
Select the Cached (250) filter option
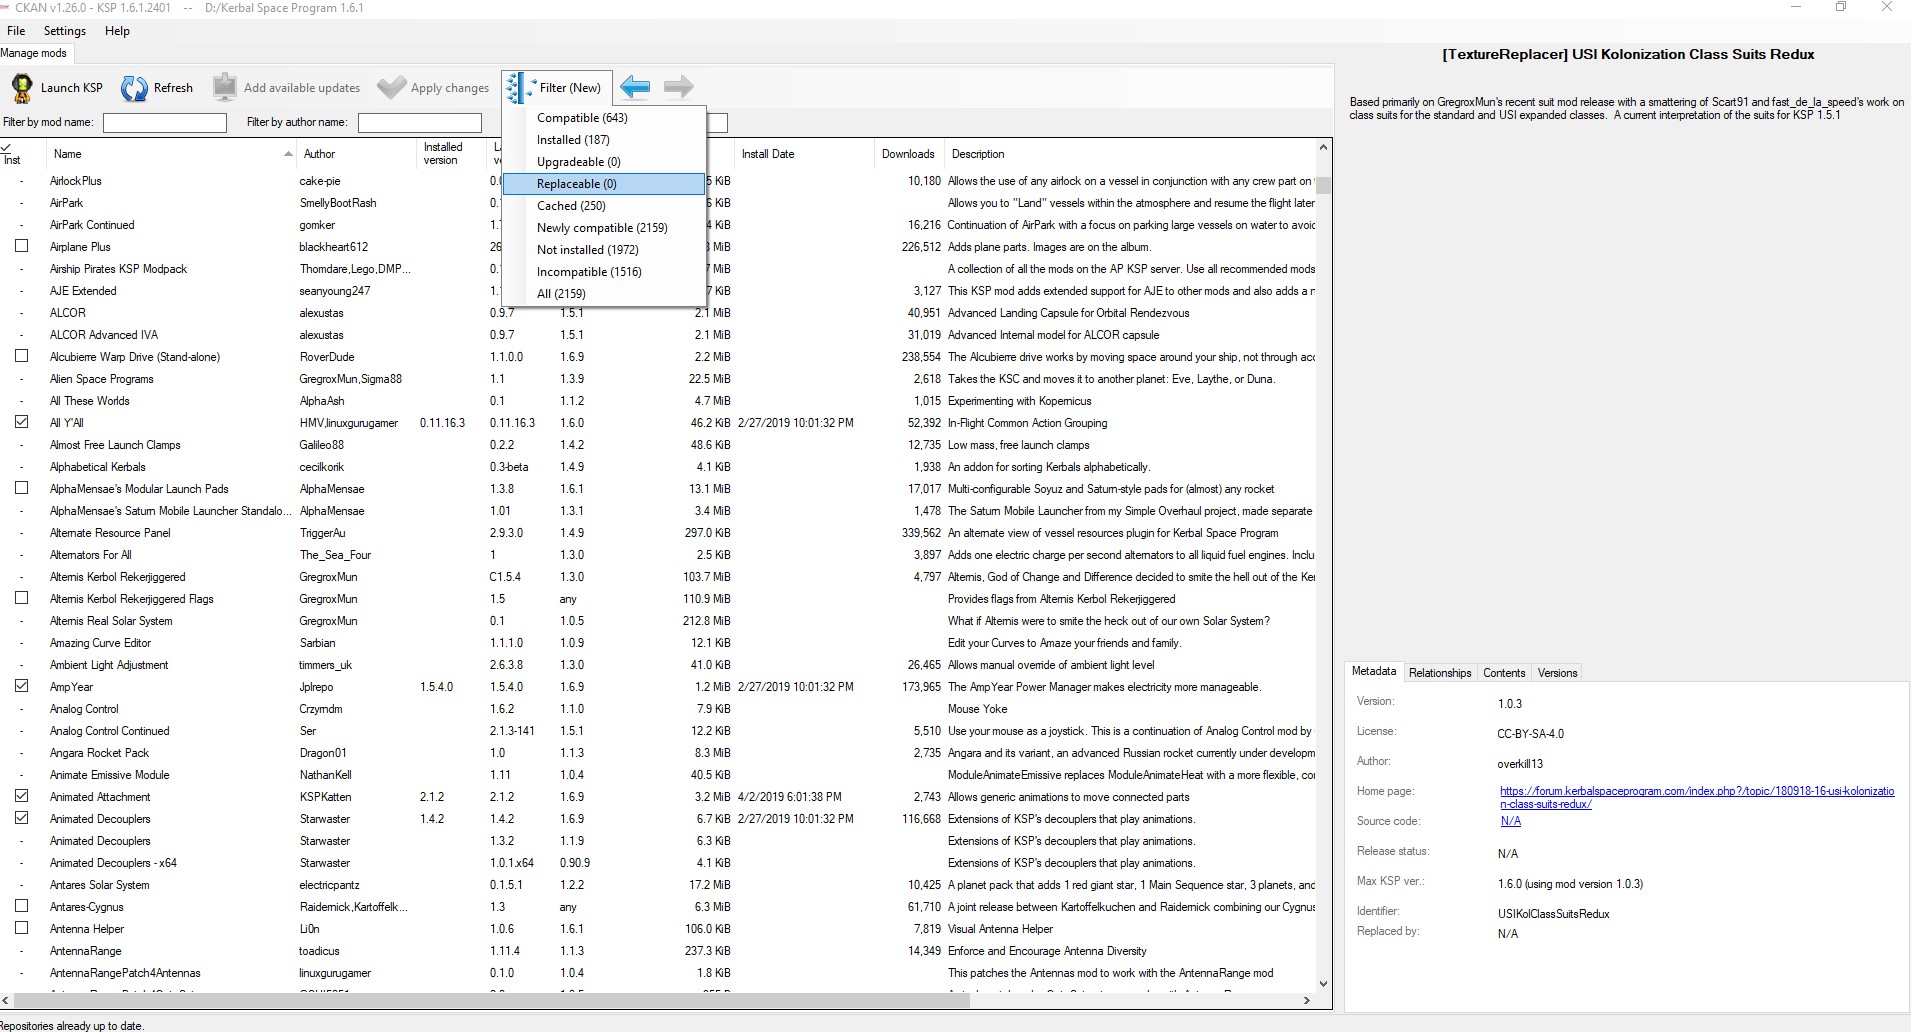pos(571,205)
